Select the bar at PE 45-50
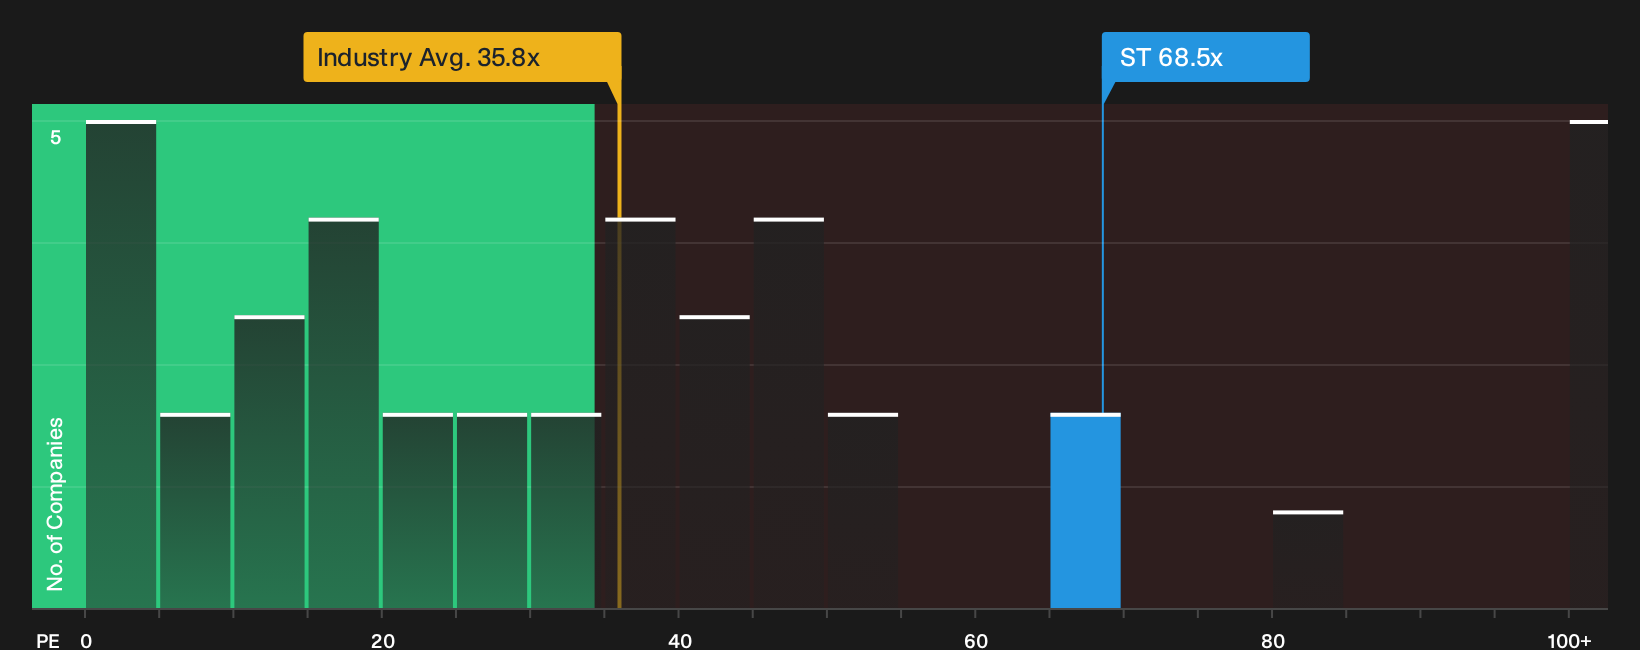The height and width of the screenshot is (650, 1640). pyautogui.click(x=788, y=413)
